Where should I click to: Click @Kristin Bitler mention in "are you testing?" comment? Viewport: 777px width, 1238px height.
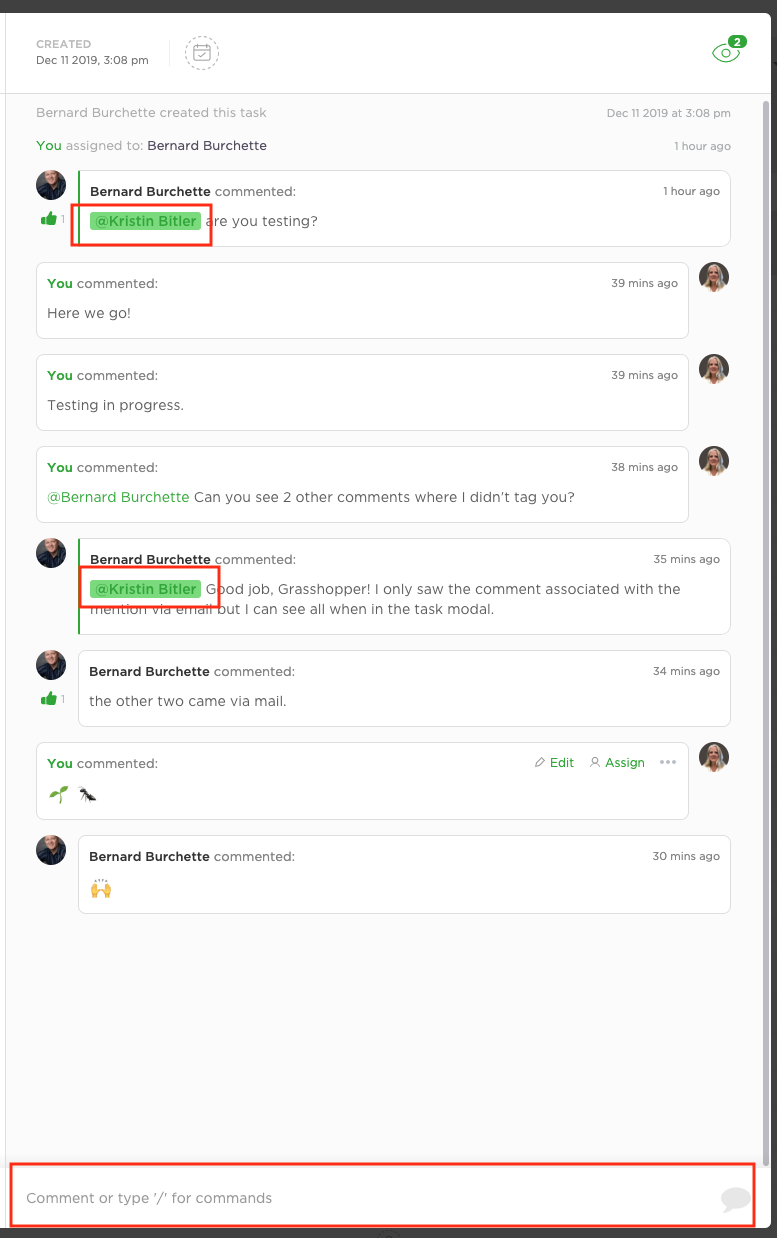(145, 221)
